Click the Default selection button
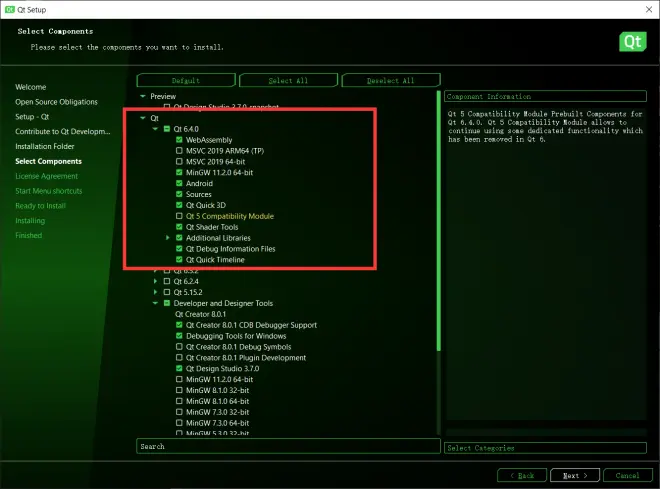This screenshot has height=489, width=660. click(186, 80)
